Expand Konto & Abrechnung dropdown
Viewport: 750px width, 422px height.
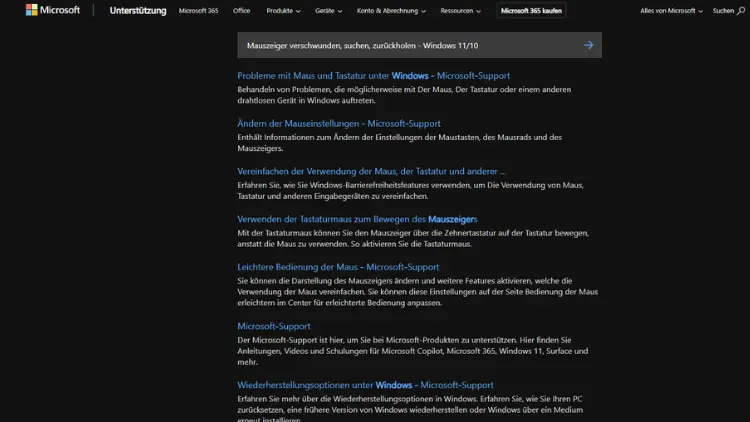pyautogui.click(x=391, y=11)
